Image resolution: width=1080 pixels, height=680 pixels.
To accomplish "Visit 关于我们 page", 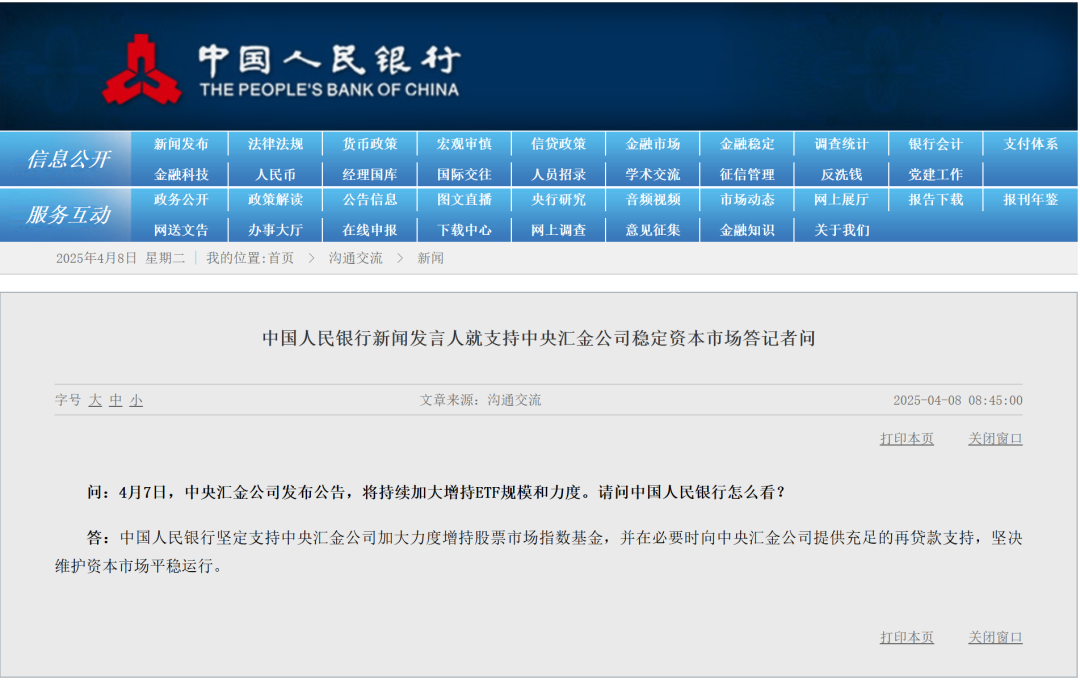I will (x=842, y=230).
